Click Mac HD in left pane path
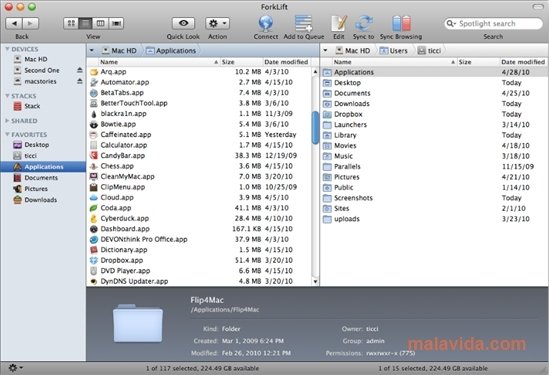This screenshot has height=375, width=549. click(119, 51)
